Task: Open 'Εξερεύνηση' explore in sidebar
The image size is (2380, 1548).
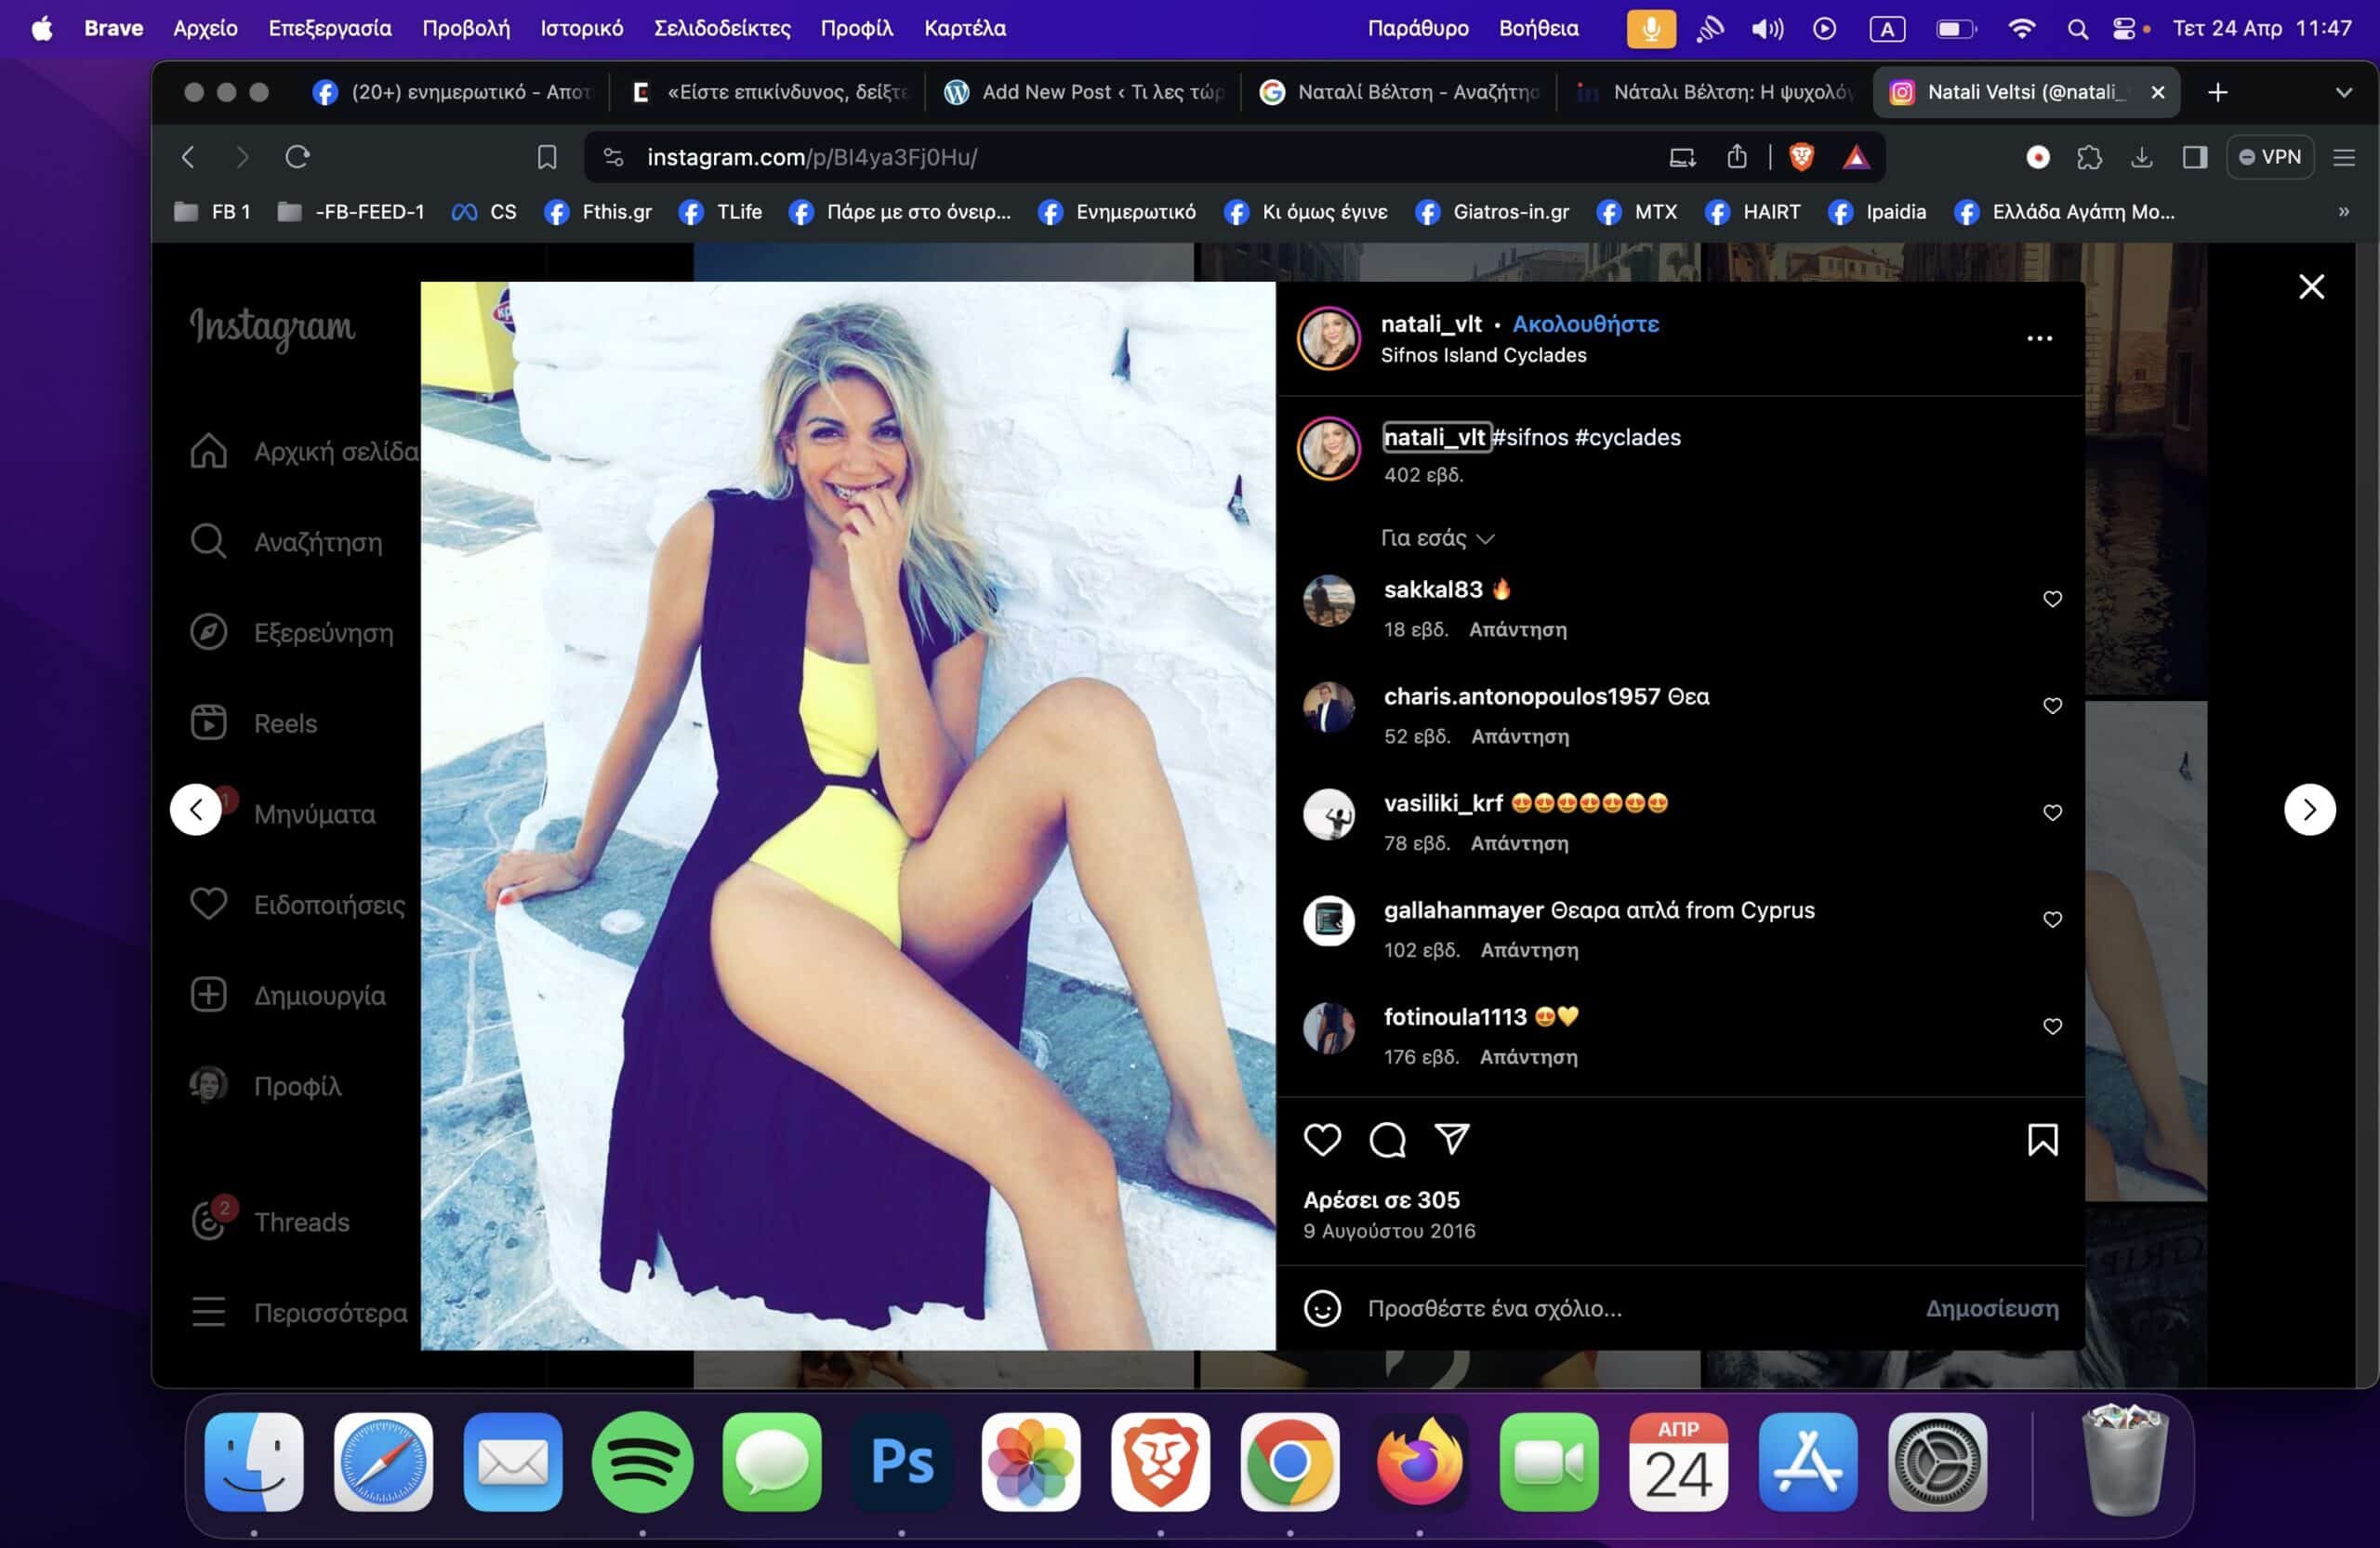Action: tap(292, 632)
